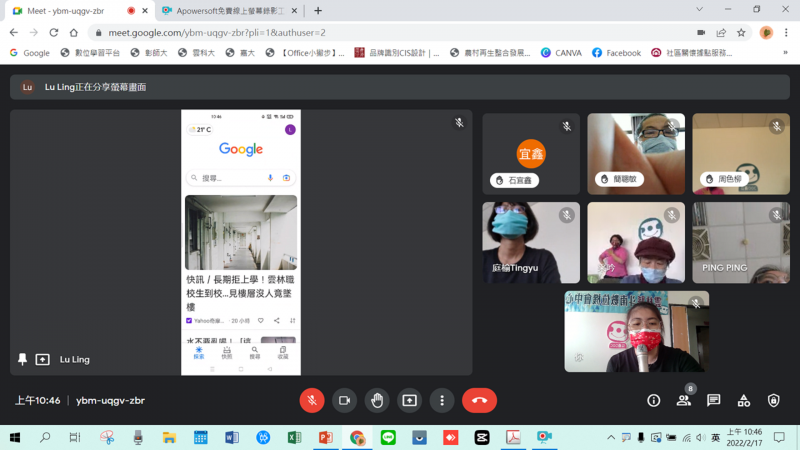
Task: Open the Chrome profile avatar
Action: pos(766,33)
